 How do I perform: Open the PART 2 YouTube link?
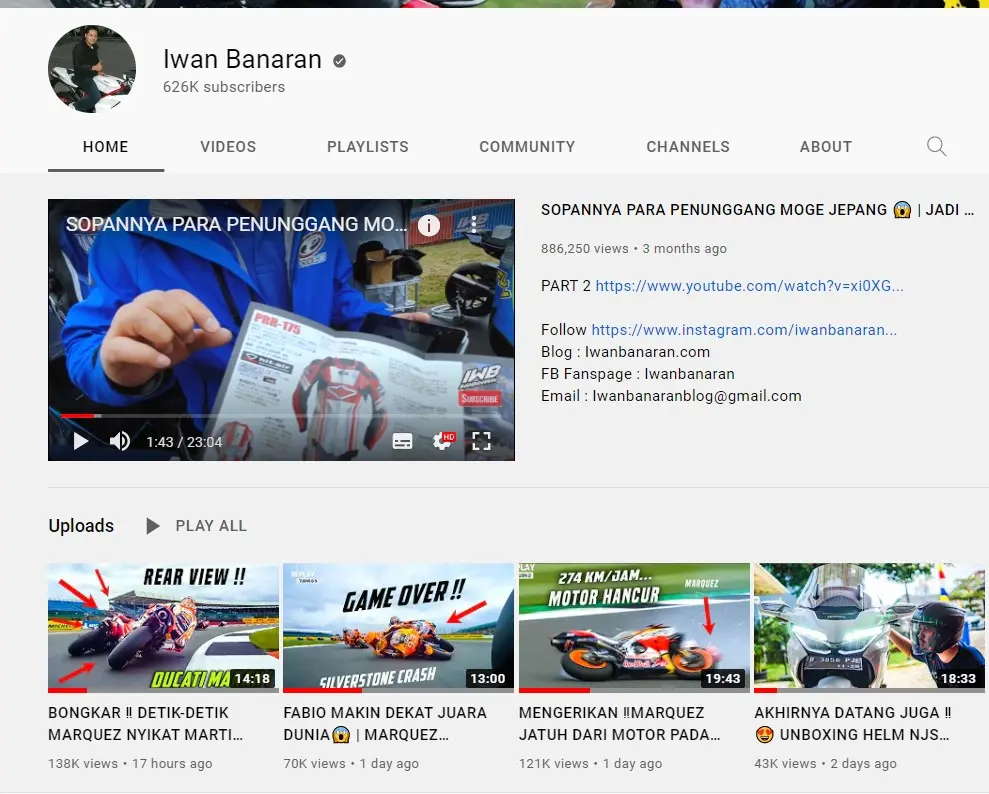(749, 286)
